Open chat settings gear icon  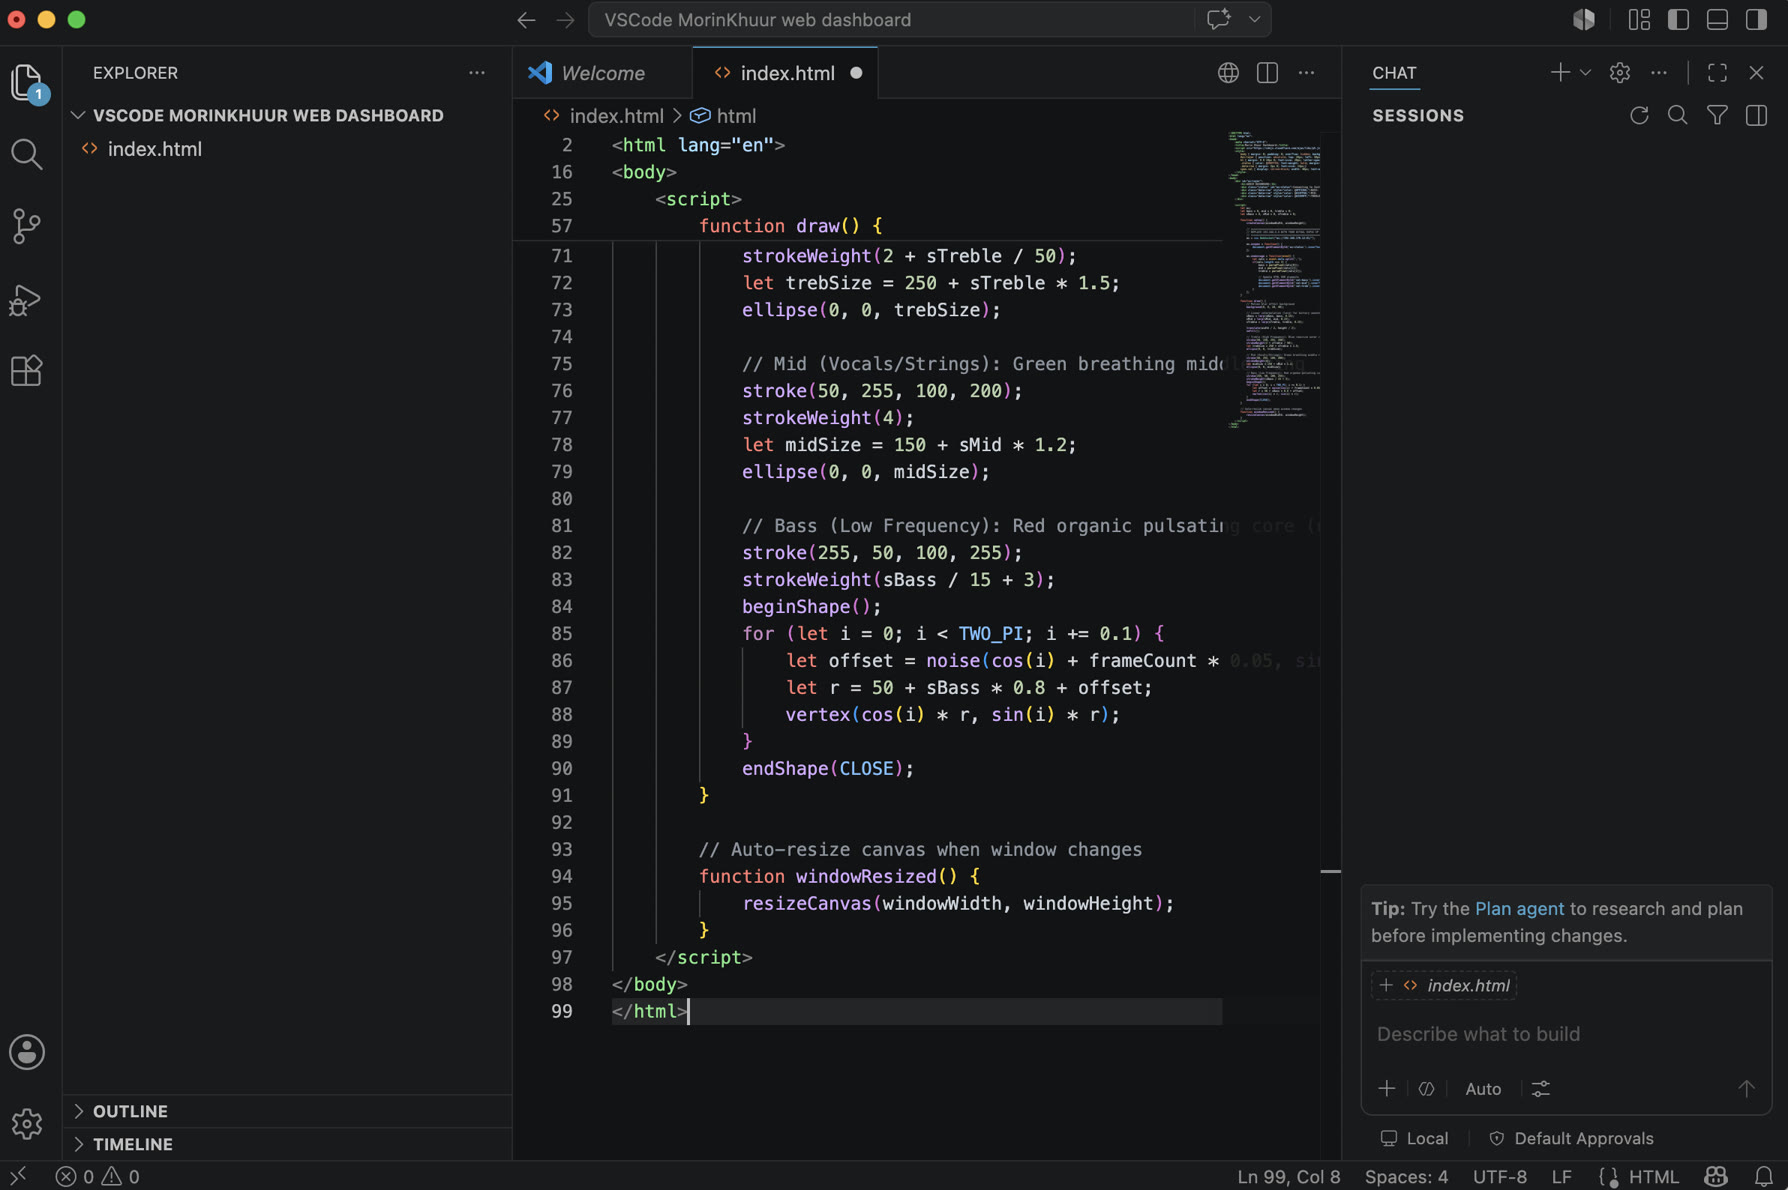(1620, 73)
